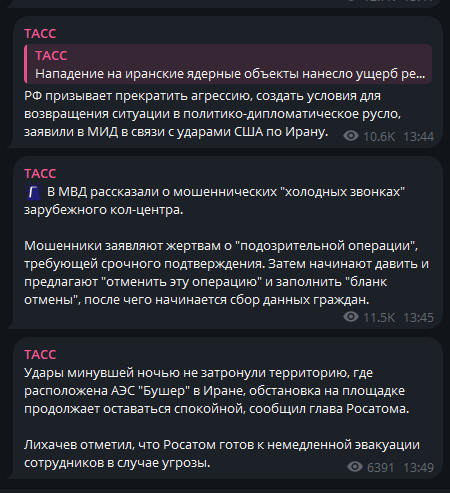Click the paragraph about scammers' suspicious operation
The width and height of the screenshot is (450, 493).
226,273
